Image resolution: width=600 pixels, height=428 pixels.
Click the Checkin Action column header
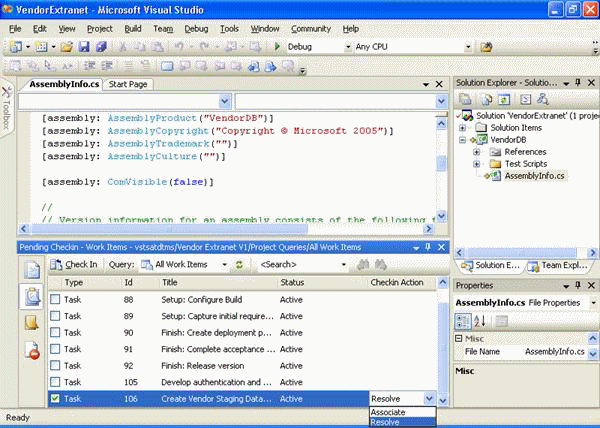point(401,283)
